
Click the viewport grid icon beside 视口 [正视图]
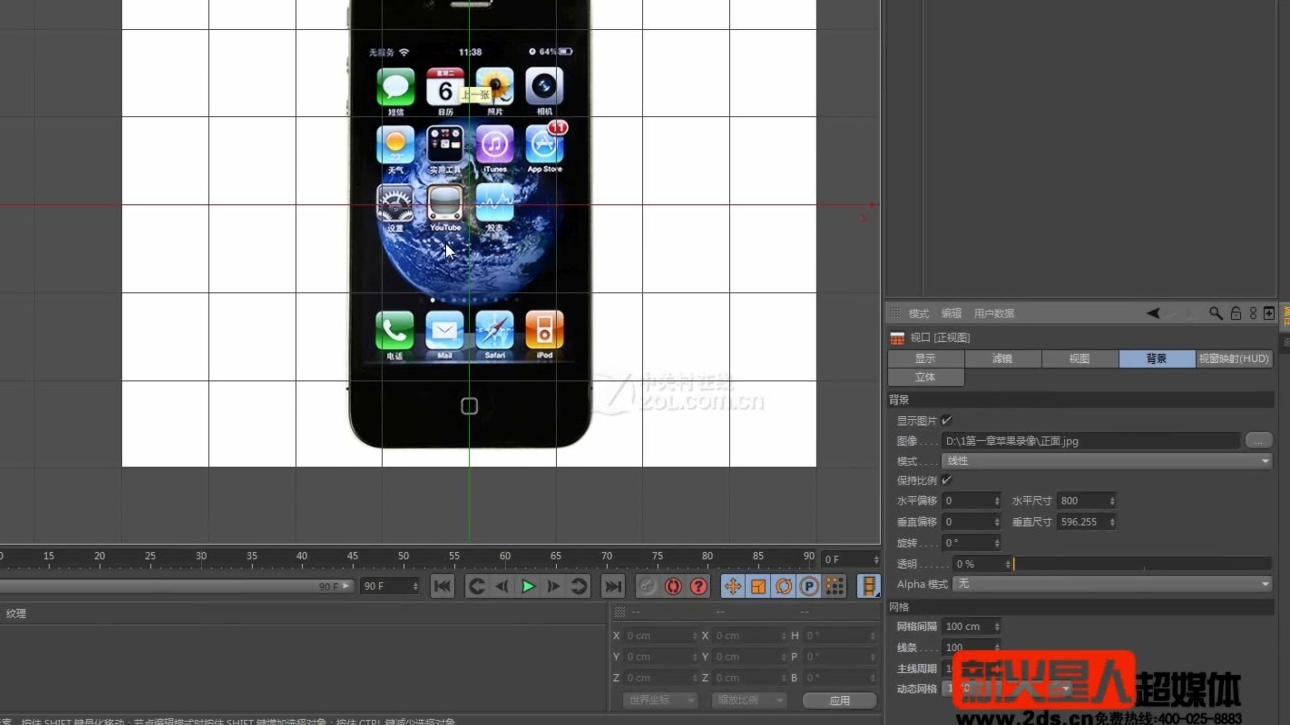point(897,338)
